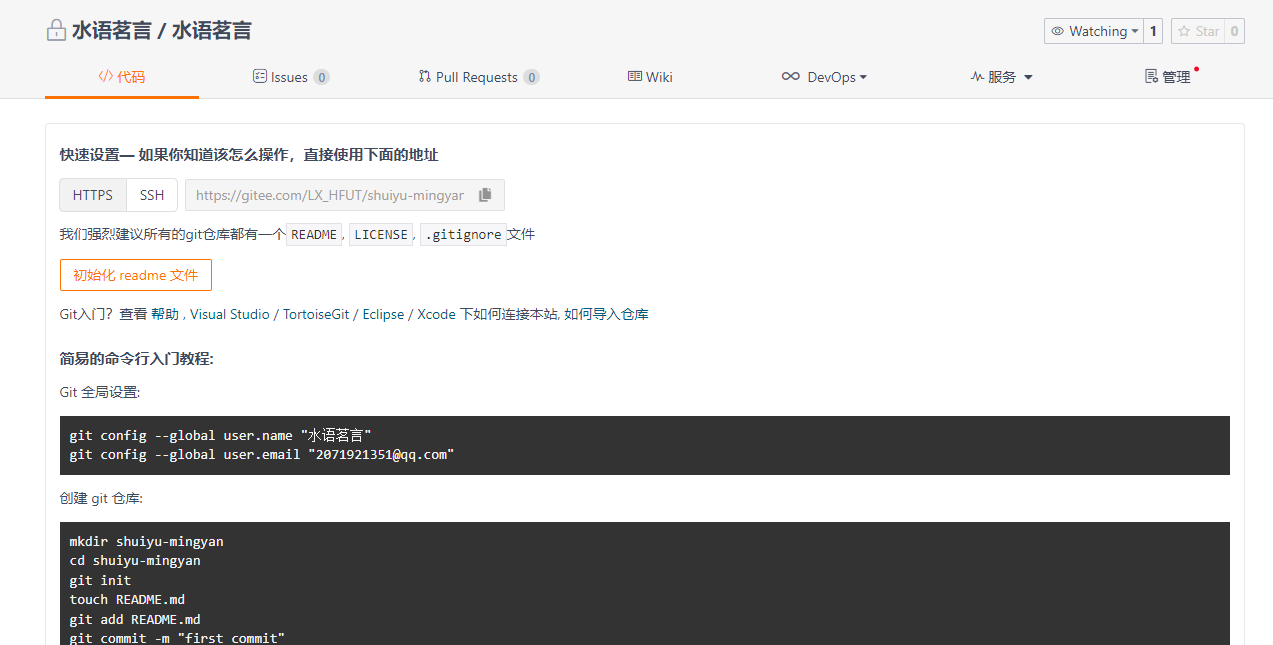This screenshot has height=645, width=1273.
Task: Click the git init command line
Action: 100,581
